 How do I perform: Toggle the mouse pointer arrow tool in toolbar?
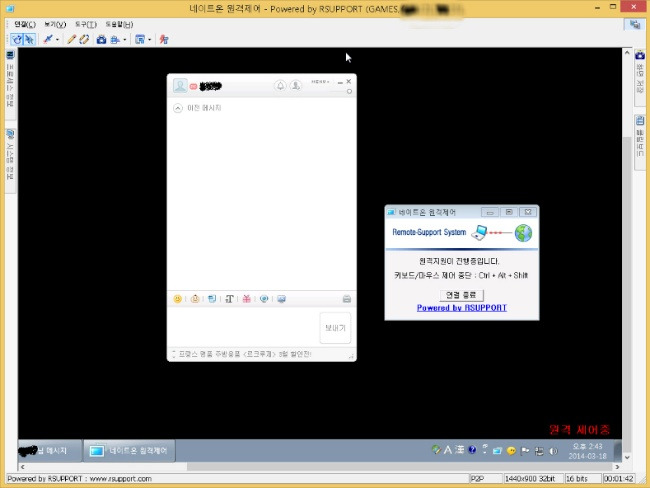29,39
